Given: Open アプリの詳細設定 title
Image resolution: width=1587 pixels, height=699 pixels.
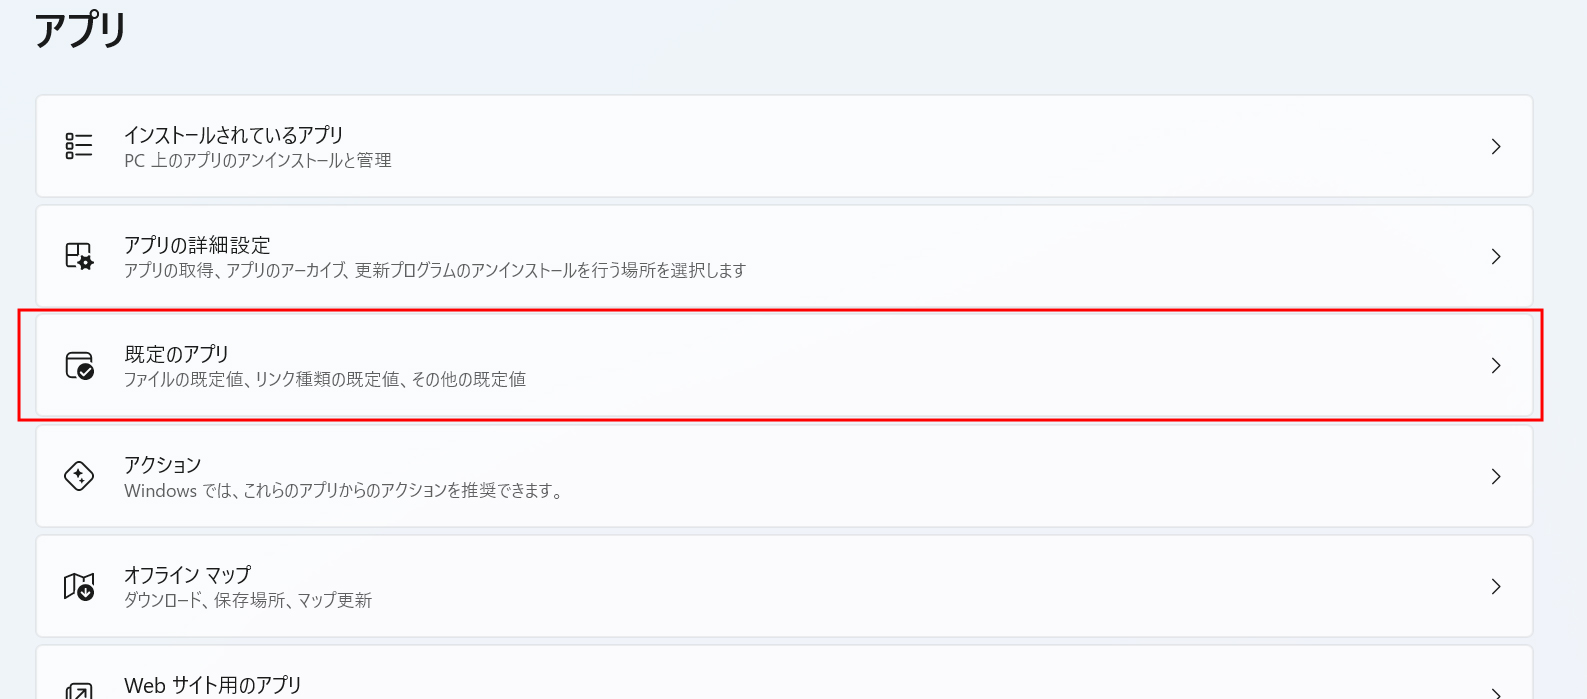Looking at the screenshot, I should [x=197, y=245].
